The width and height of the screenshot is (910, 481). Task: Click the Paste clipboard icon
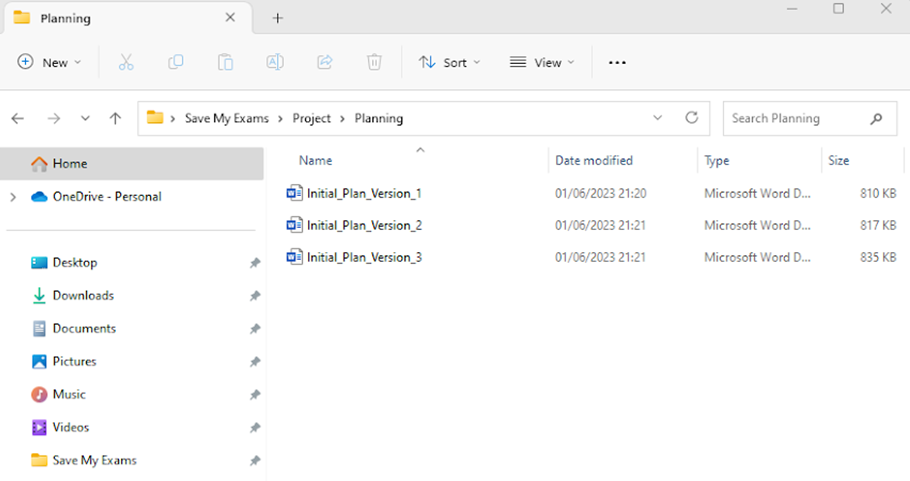226,62
